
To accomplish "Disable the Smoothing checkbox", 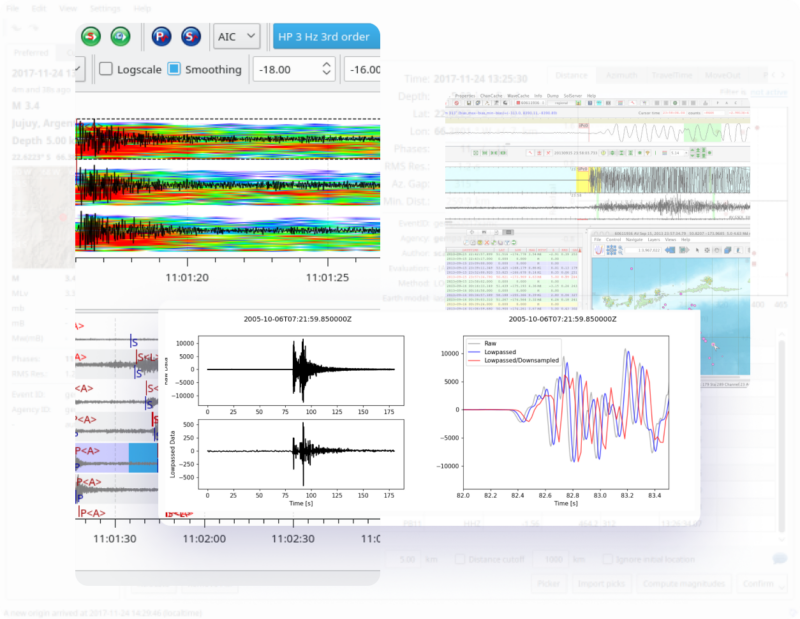I will pyautogui.click(x=173, y=69).
